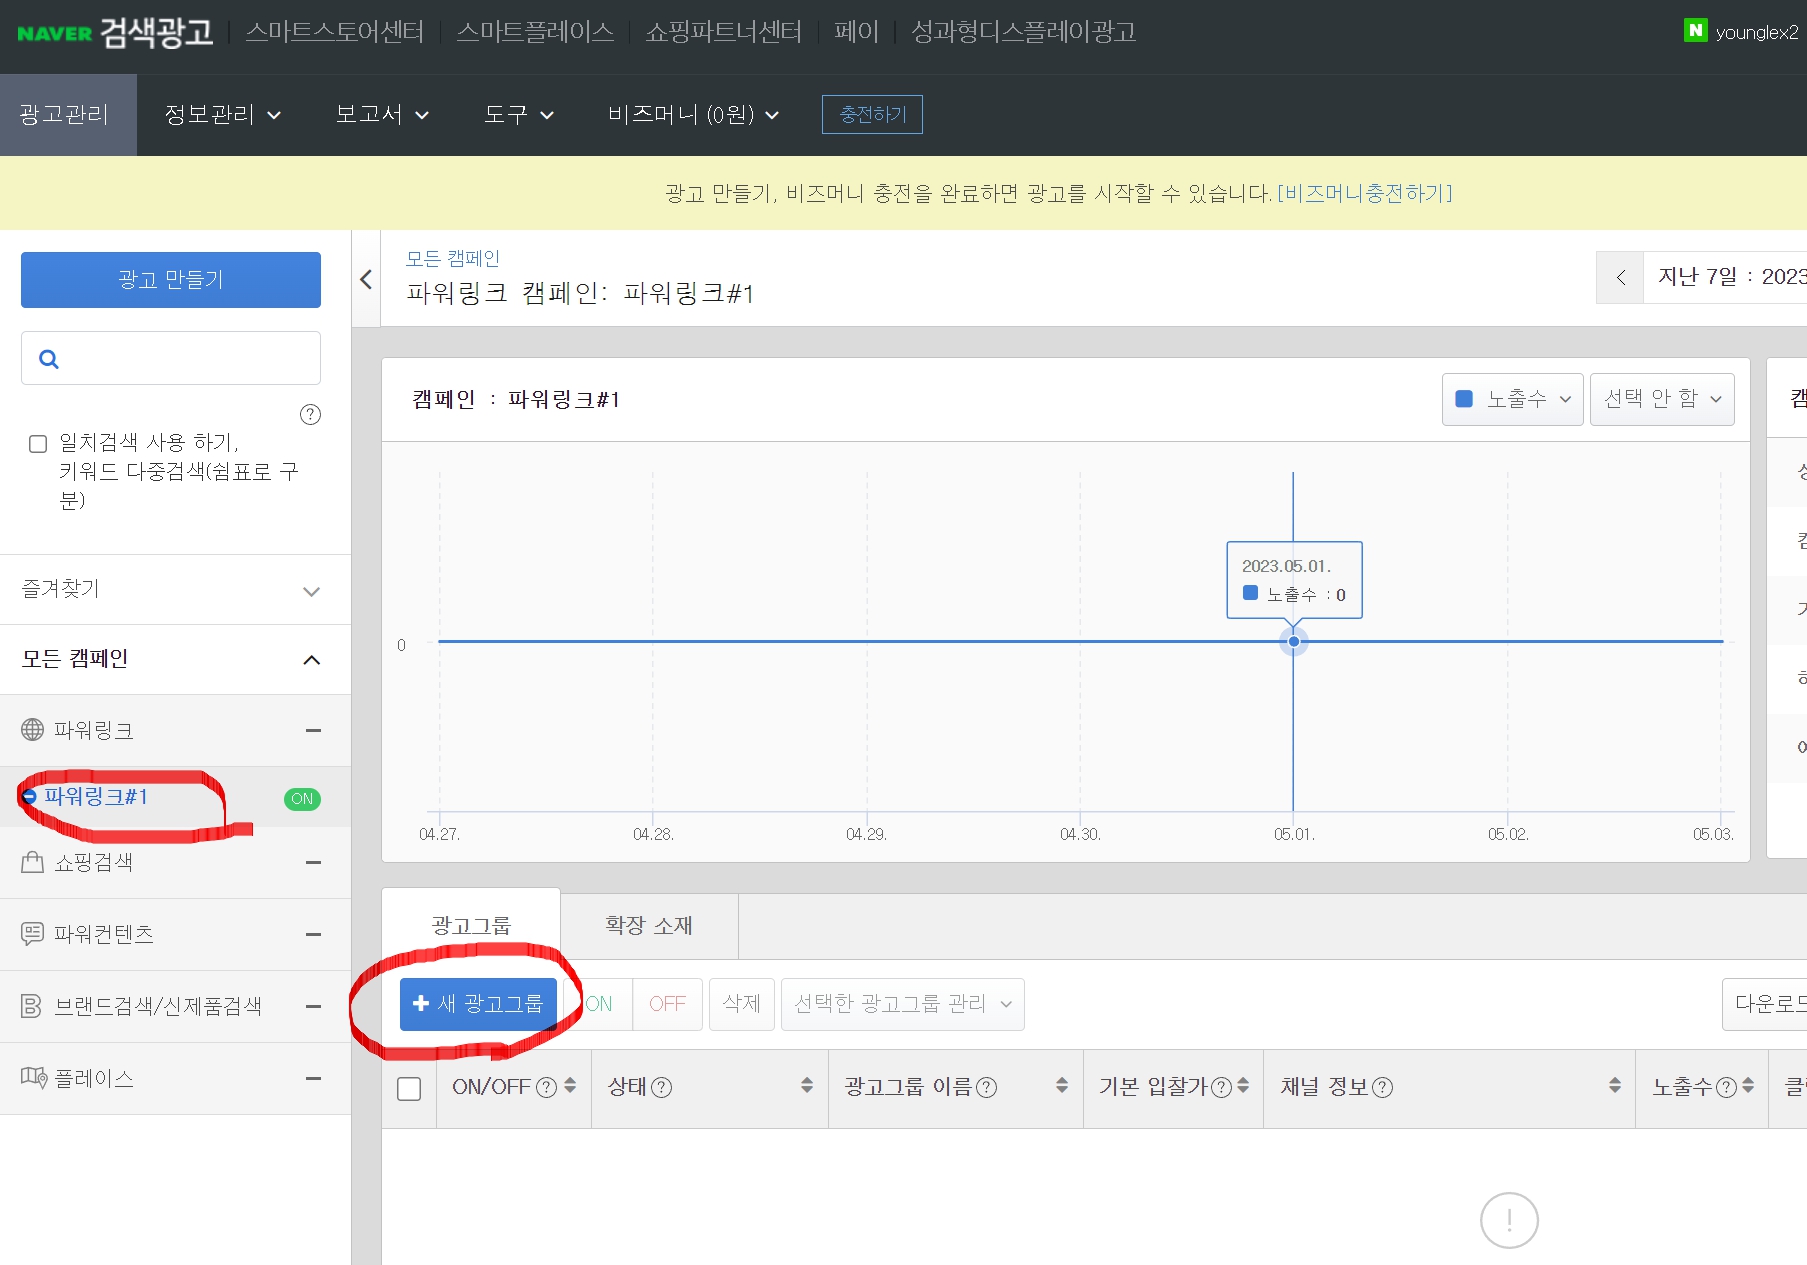This screenshot has height=1265, width=1807.
Task: Open the 스마트스토어센터 link
Action: click(335, 32)
